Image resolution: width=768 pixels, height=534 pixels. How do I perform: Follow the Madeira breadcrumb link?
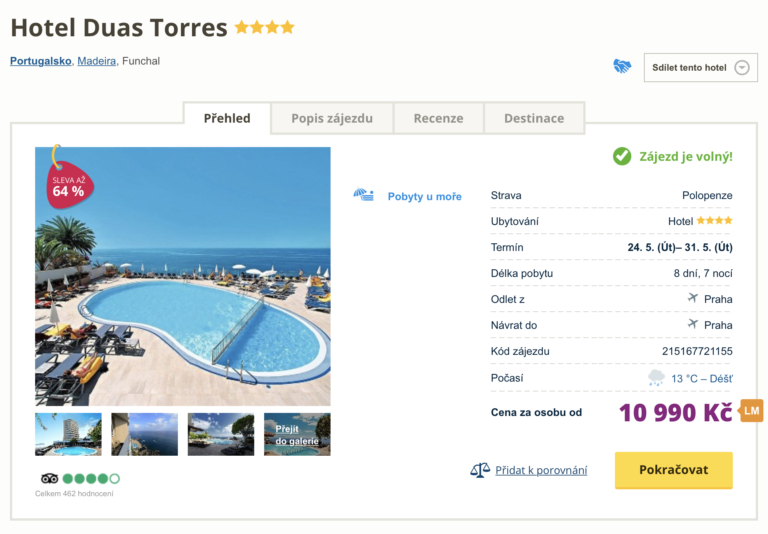[x=96, y=61]
